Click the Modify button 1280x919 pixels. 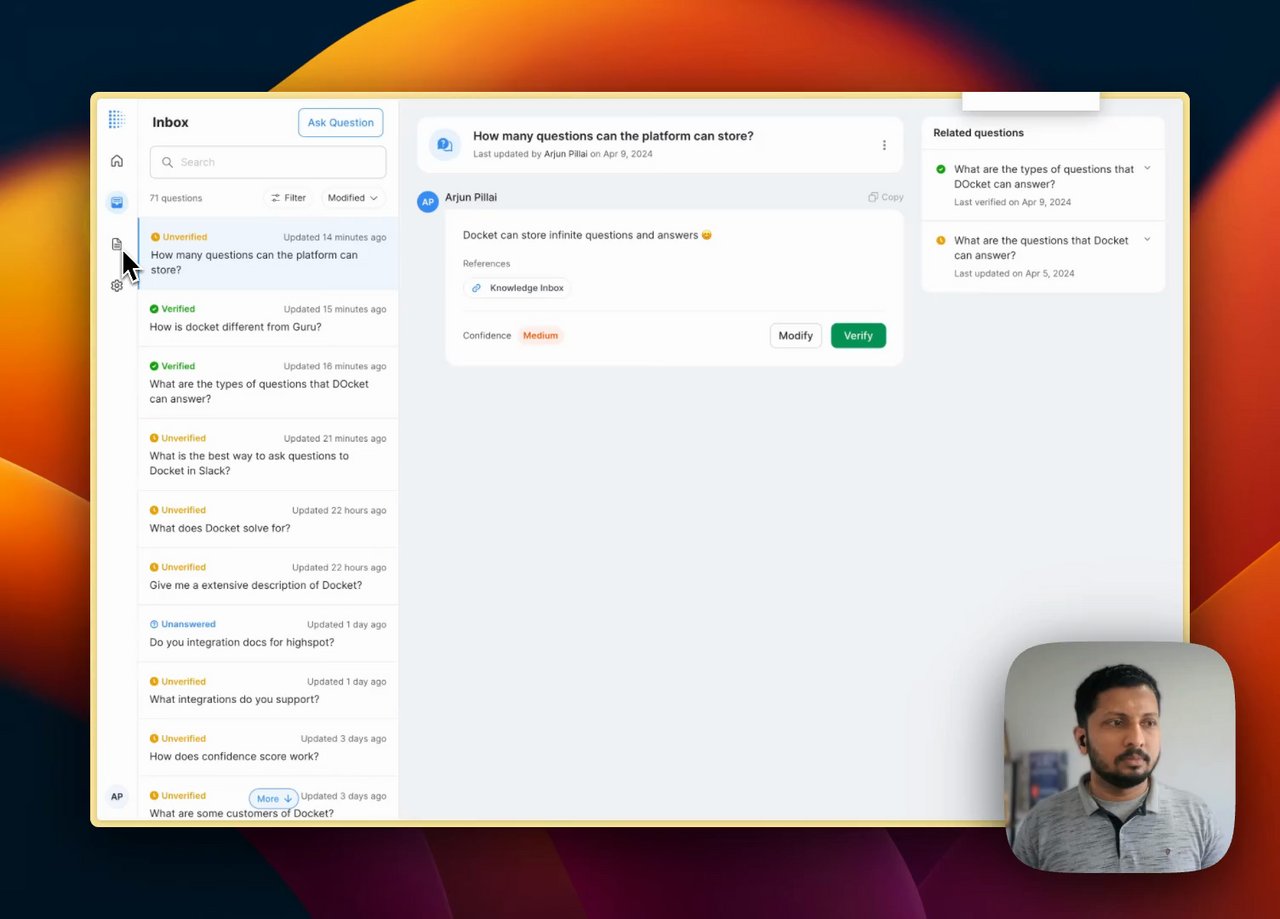(x=795, y=335)
